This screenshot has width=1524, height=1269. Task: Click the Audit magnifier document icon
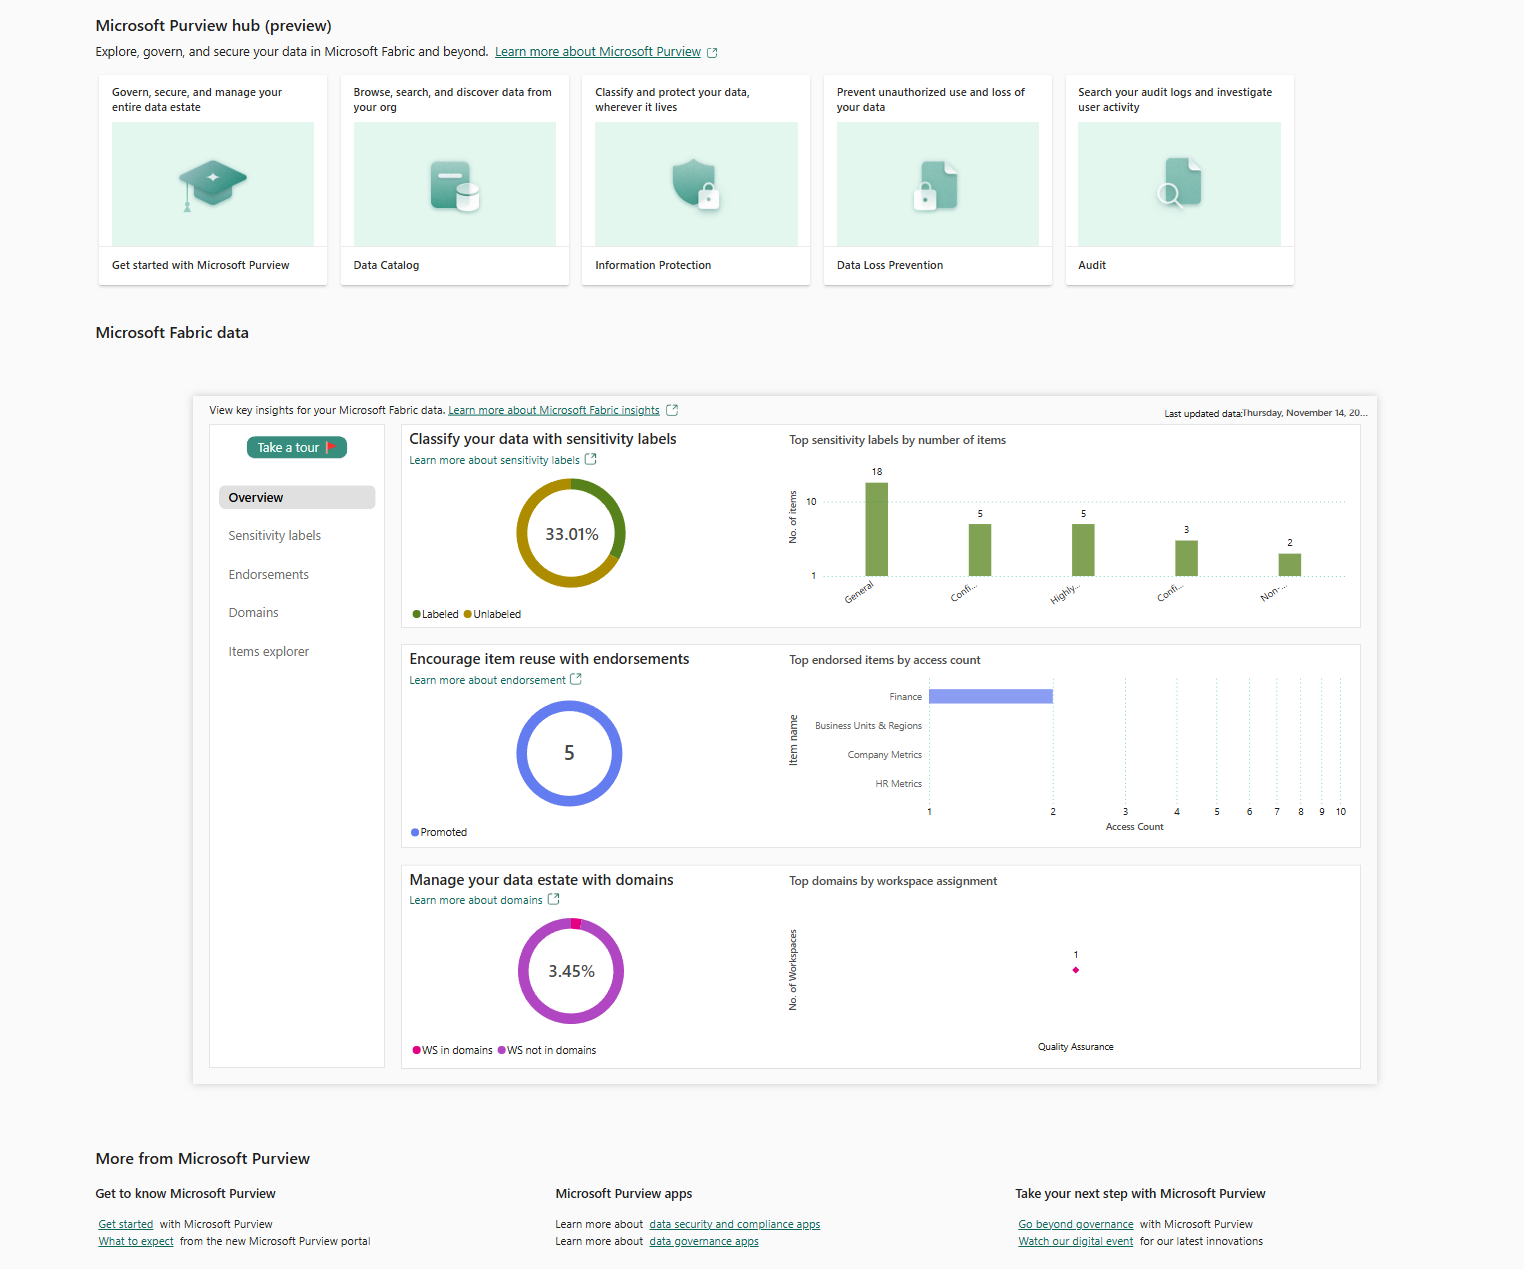click(1179, 184)
